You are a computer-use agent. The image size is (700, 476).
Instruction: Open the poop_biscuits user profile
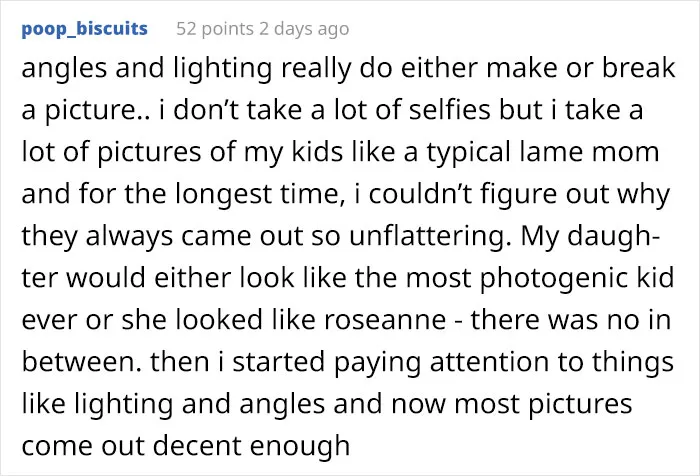click(84, 29)
